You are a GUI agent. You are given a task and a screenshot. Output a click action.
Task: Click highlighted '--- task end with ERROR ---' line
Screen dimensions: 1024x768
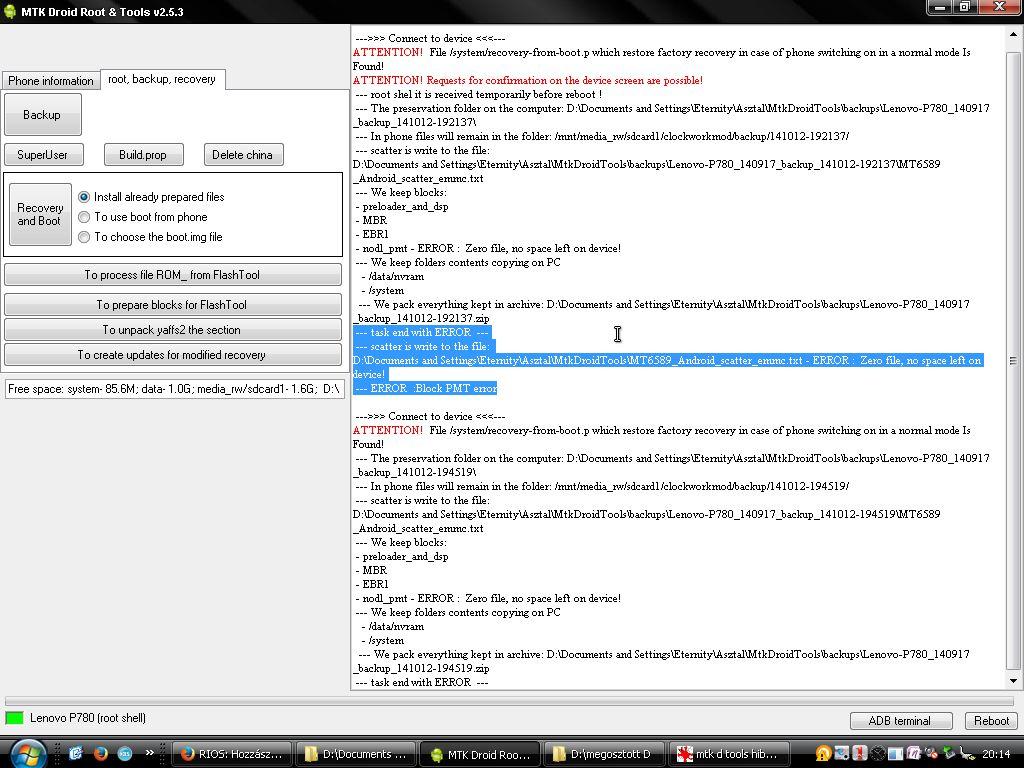421,332
